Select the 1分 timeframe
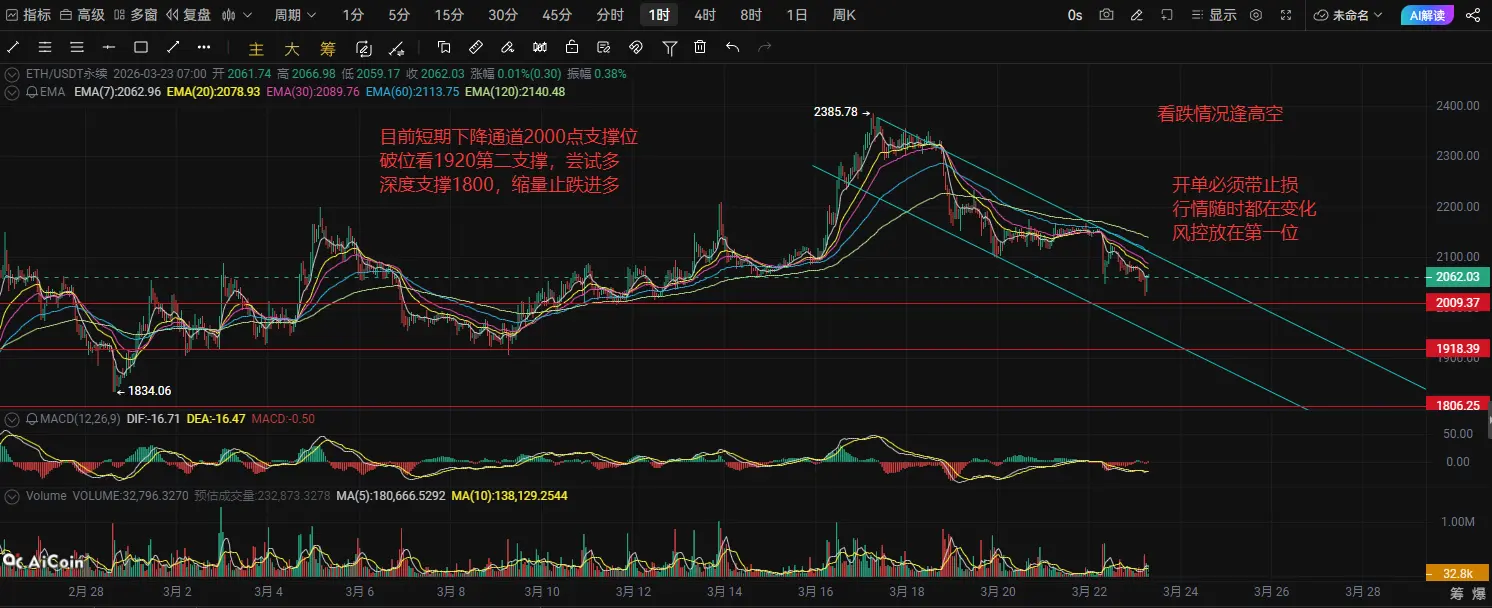This screenshot has width=1492, height=608. (353, 15)
